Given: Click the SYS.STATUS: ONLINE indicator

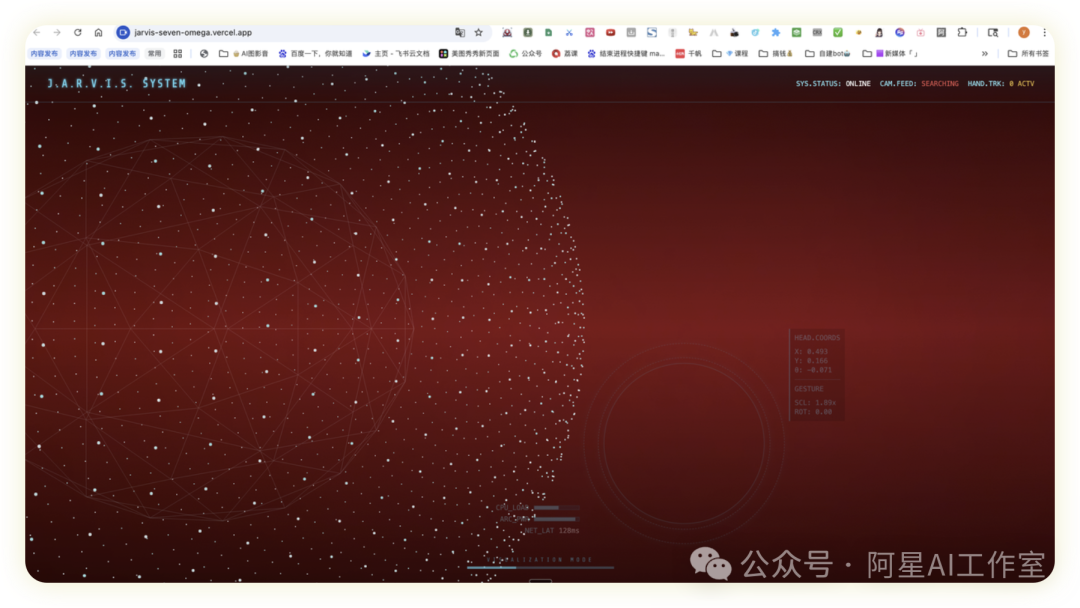Looking at the screenshot, I should (x=833, y=84).
